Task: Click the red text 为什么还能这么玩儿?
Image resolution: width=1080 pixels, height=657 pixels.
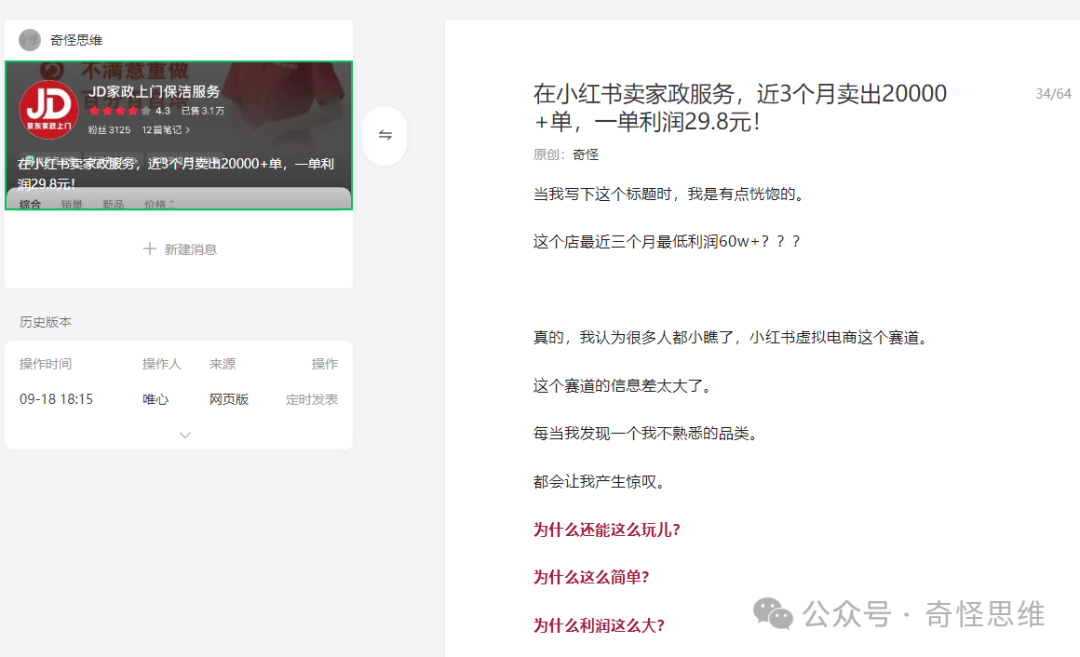Action: 607,530
